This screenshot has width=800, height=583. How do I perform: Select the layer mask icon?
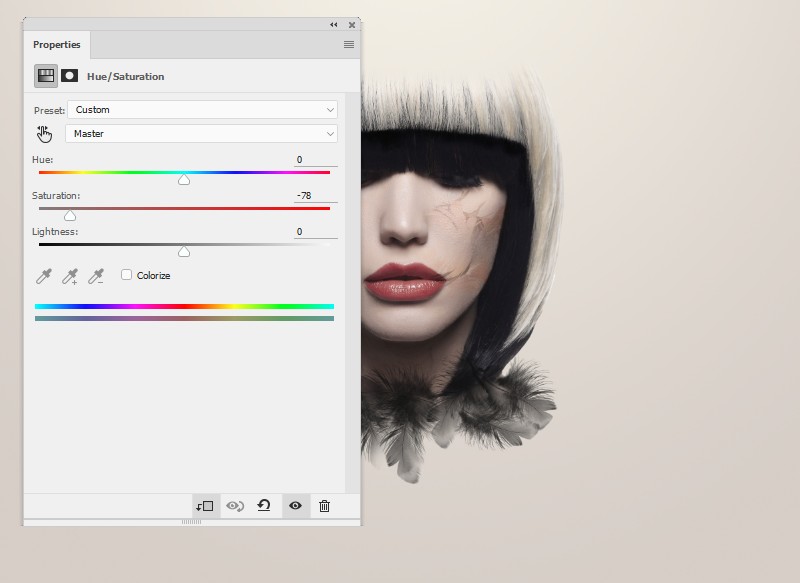[70, 76]
